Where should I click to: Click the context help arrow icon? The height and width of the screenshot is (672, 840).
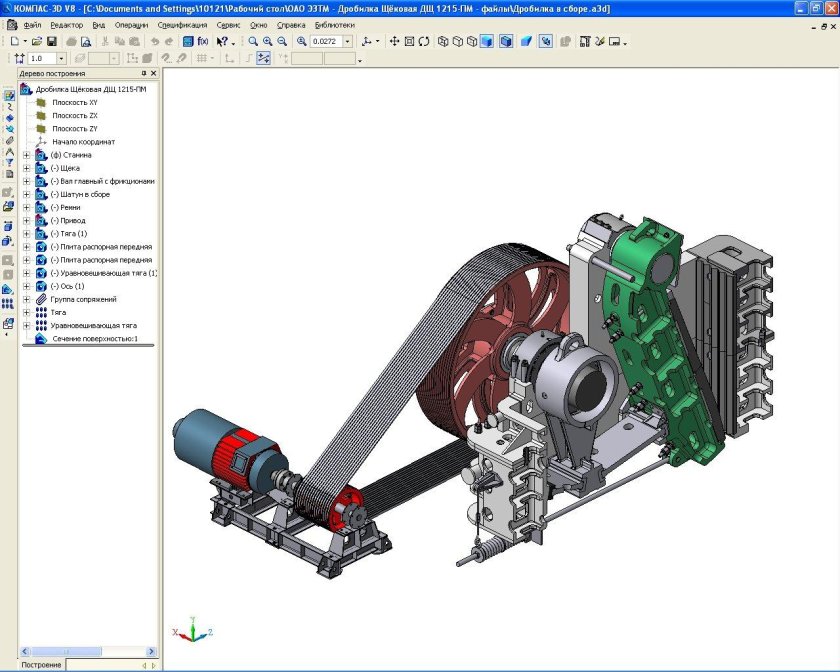point(222,42)
